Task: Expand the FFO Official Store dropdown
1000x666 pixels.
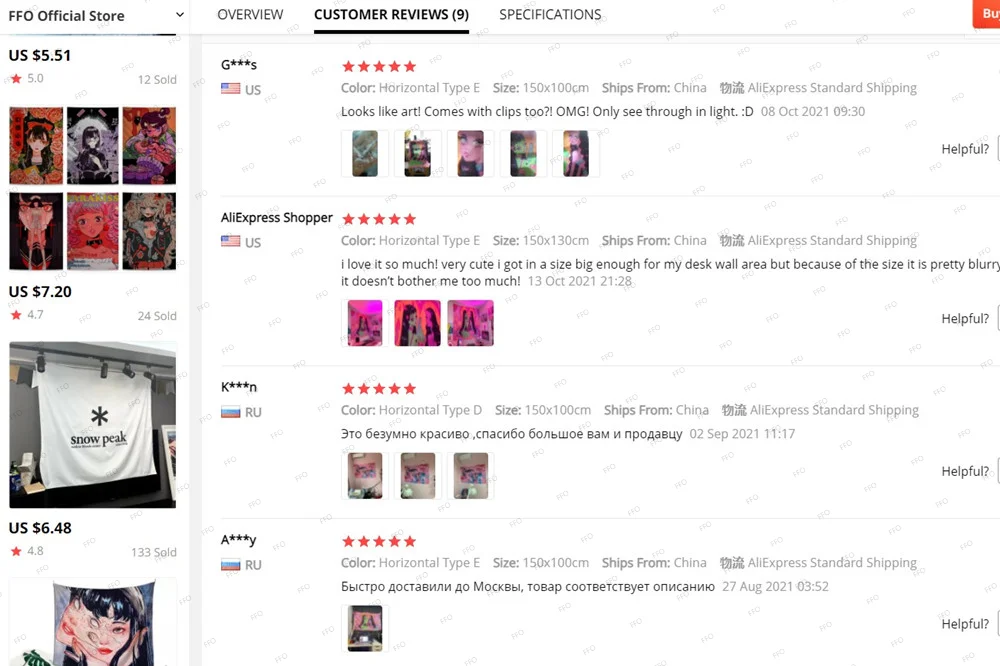Action: coord(180,15)
